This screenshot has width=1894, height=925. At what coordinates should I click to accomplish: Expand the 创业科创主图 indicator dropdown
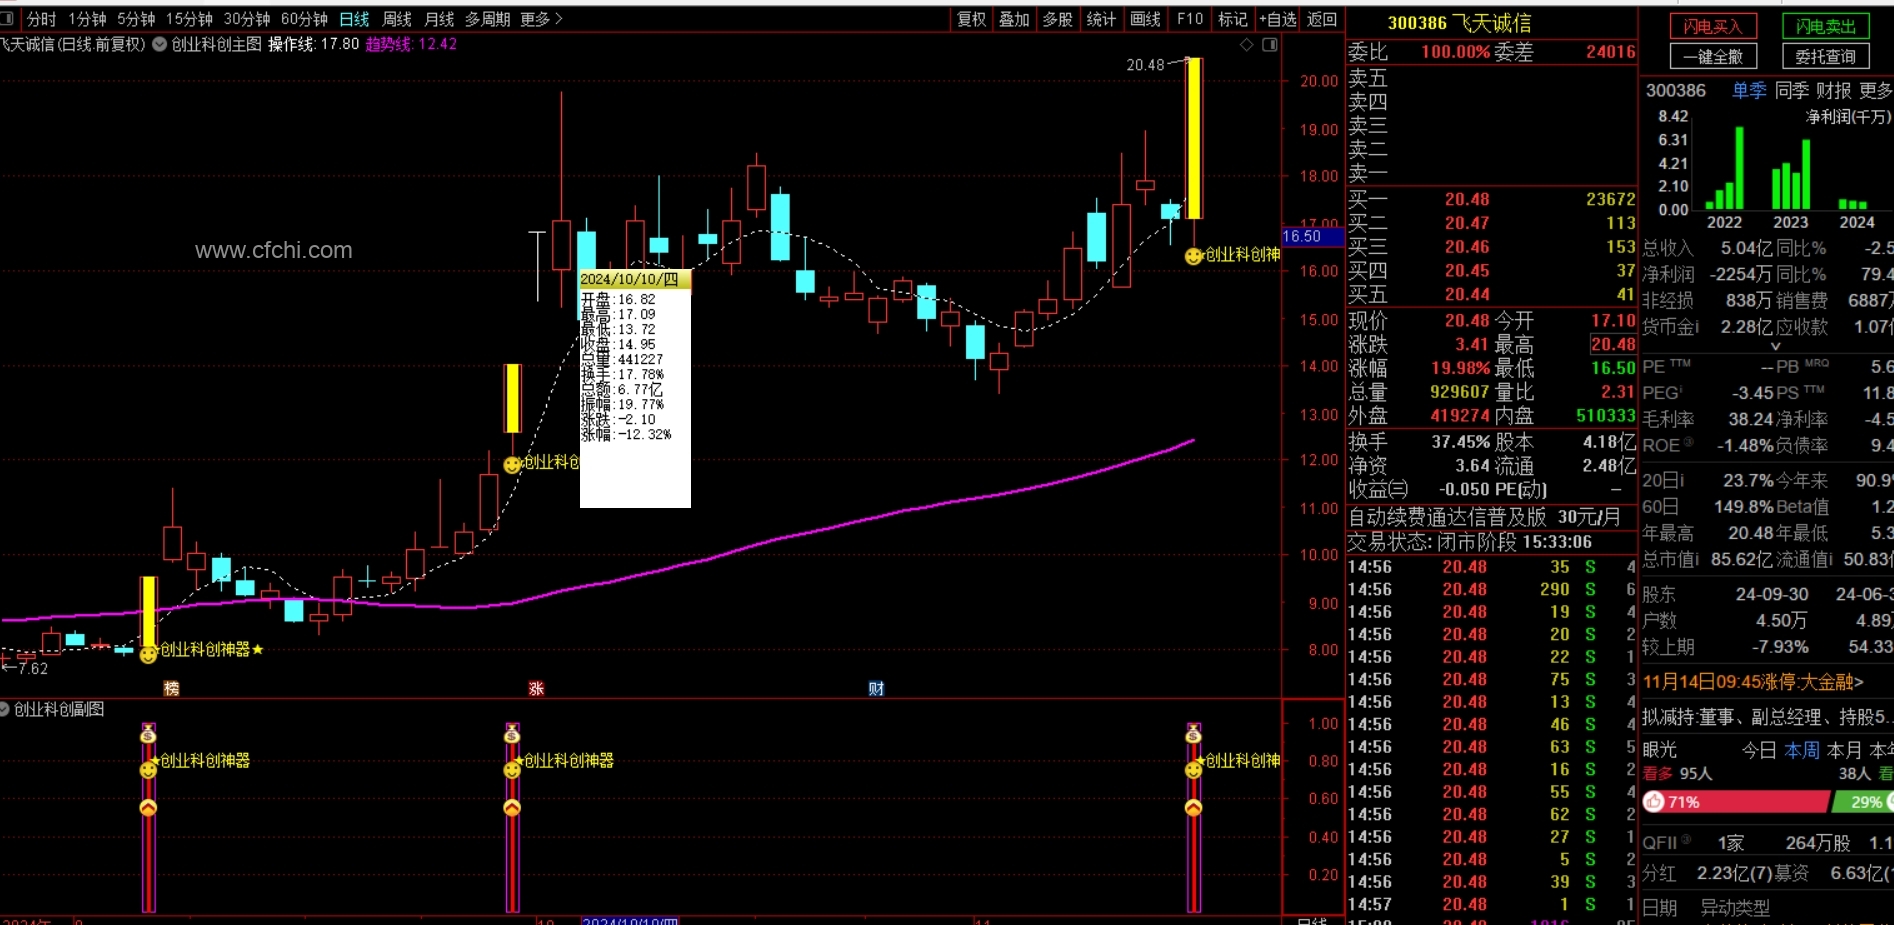159,44
